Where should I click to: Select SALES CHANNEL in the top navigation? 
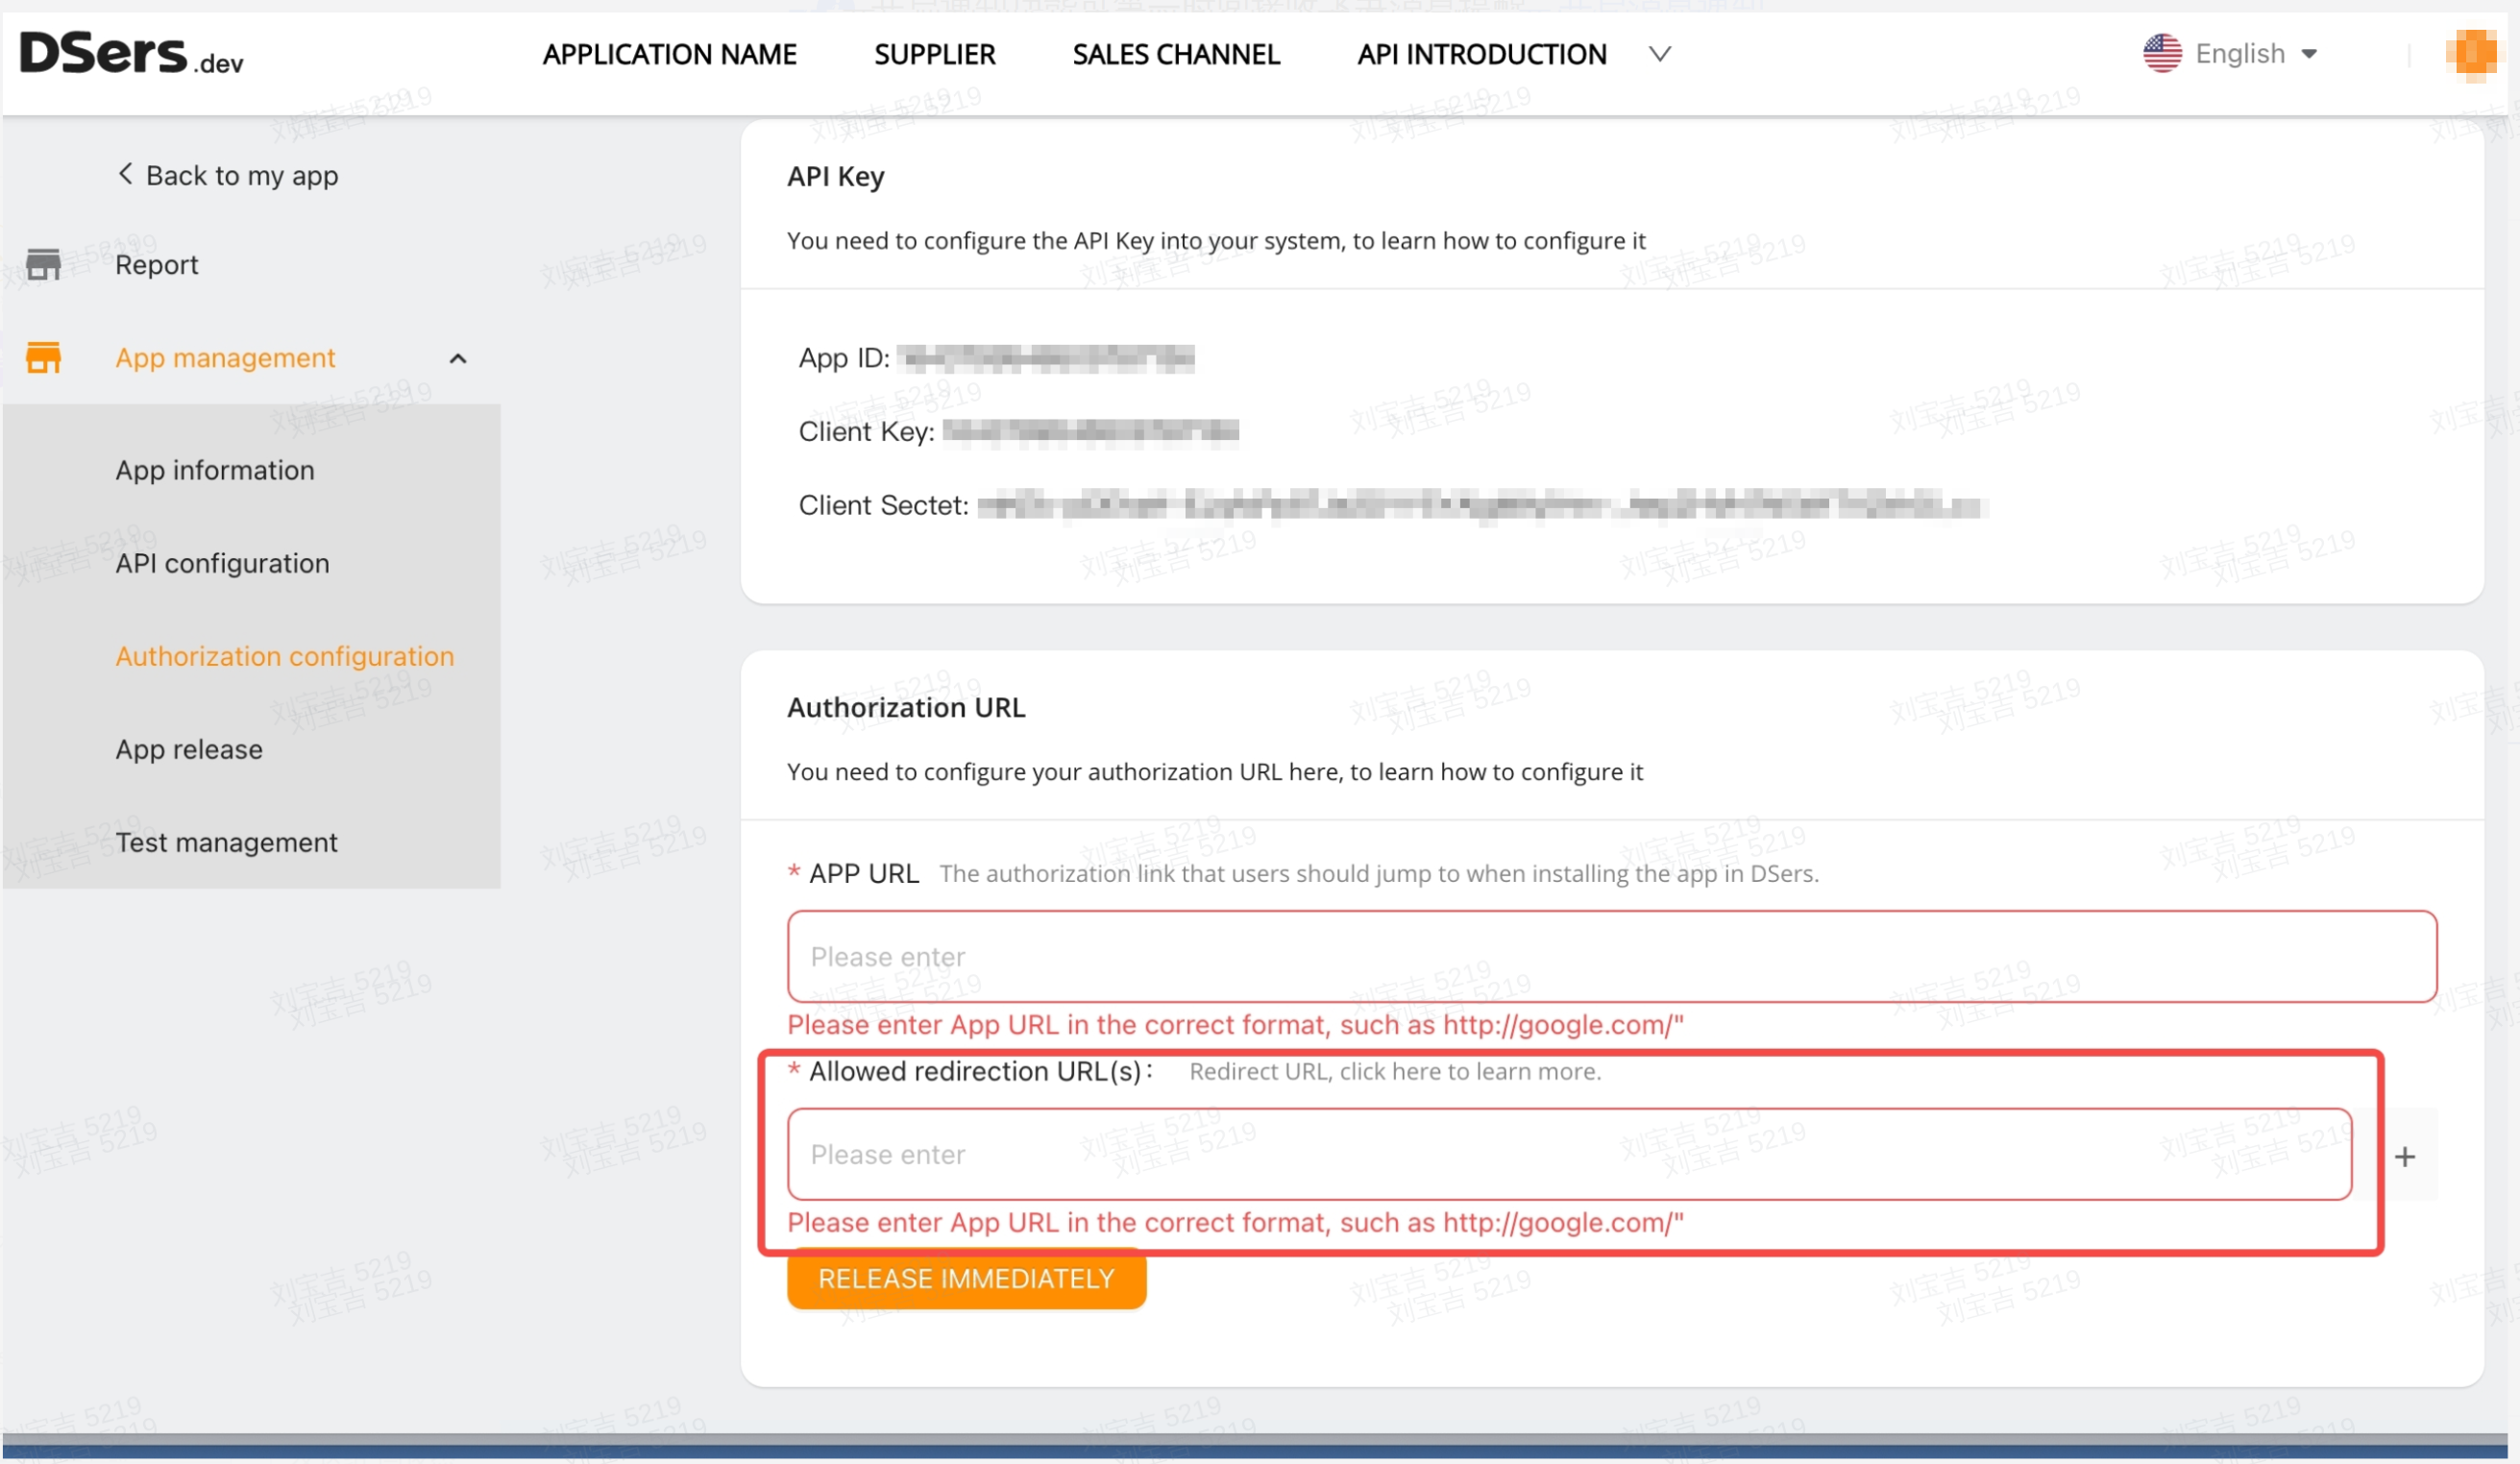tap(1176, 54)
